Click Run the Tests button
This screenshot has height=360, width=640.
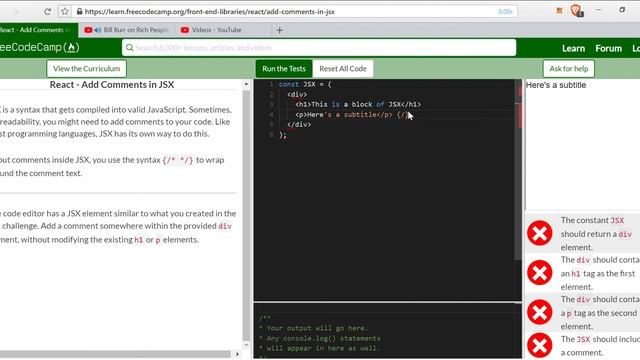coord(284,69)
